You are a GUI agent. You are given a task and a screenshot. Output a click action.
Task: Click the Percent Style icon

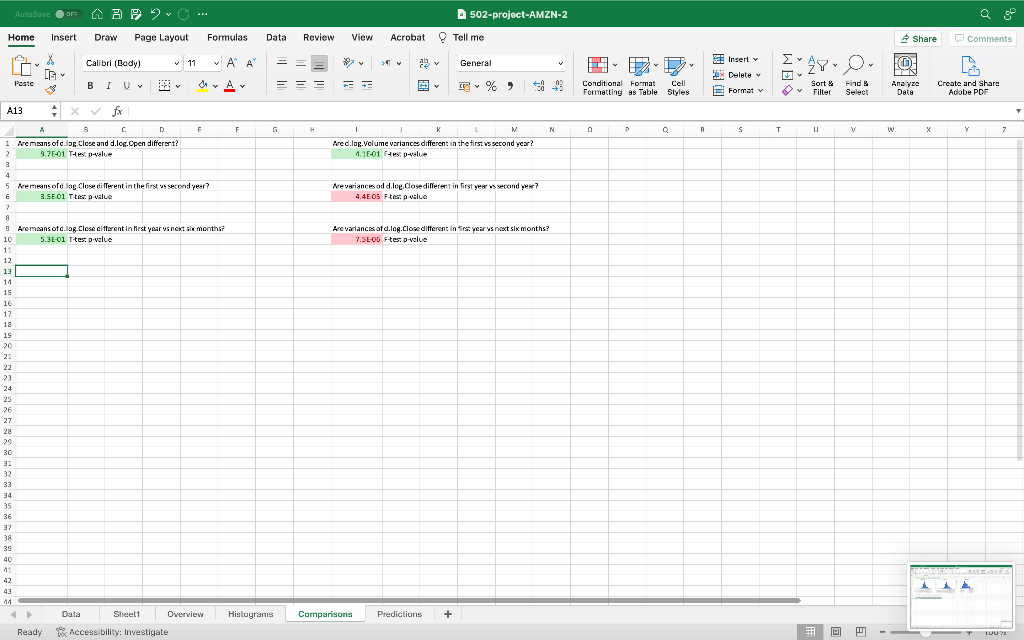point(491,86)
